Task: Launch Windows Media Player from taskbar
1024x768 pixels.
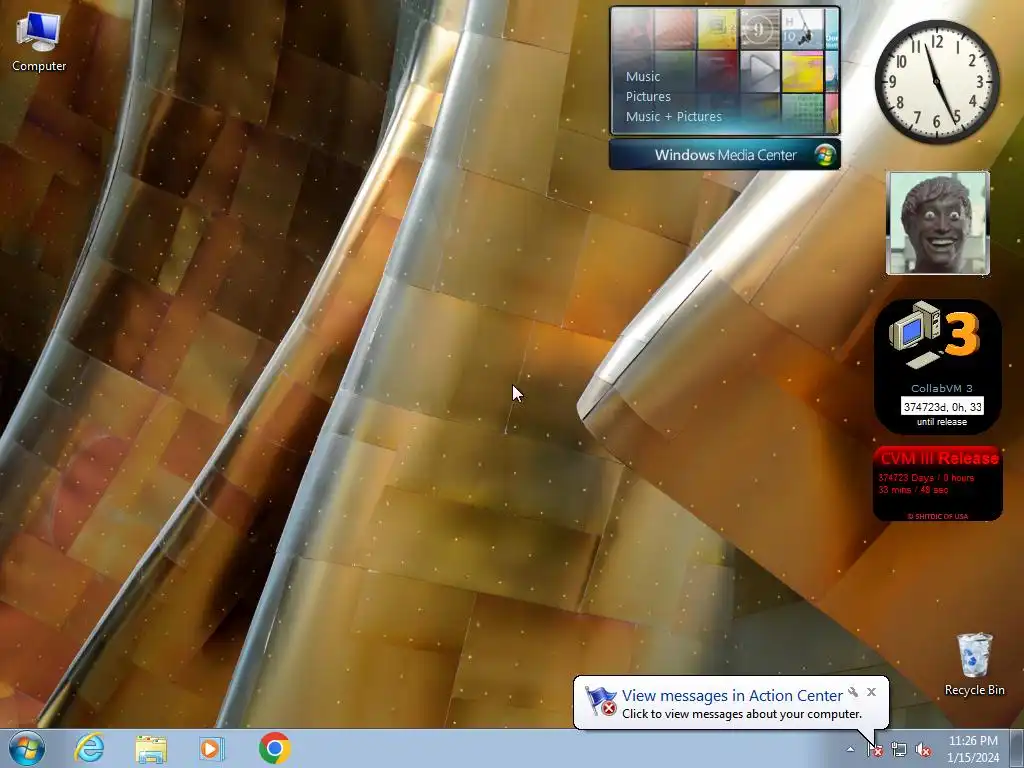Action: (x=211, y=748)
